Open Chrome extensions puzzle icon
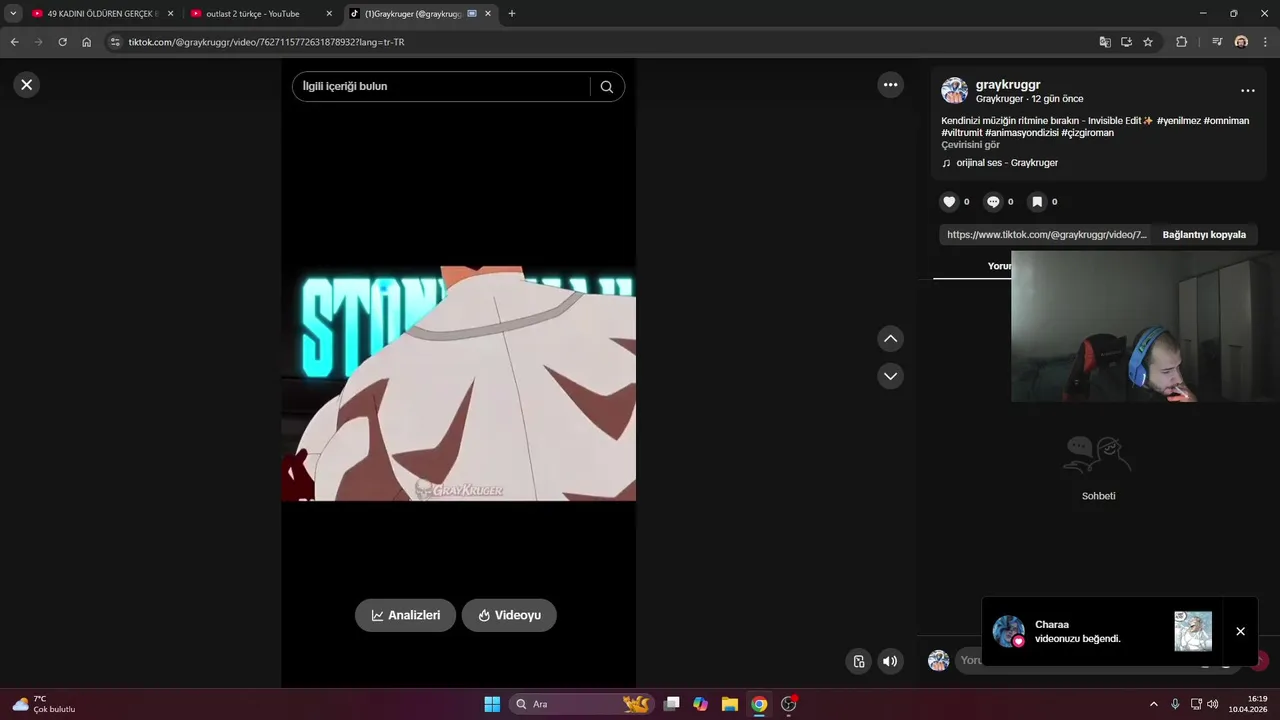Screen dimensions: 1280x720 click(x=1181, y=42)
